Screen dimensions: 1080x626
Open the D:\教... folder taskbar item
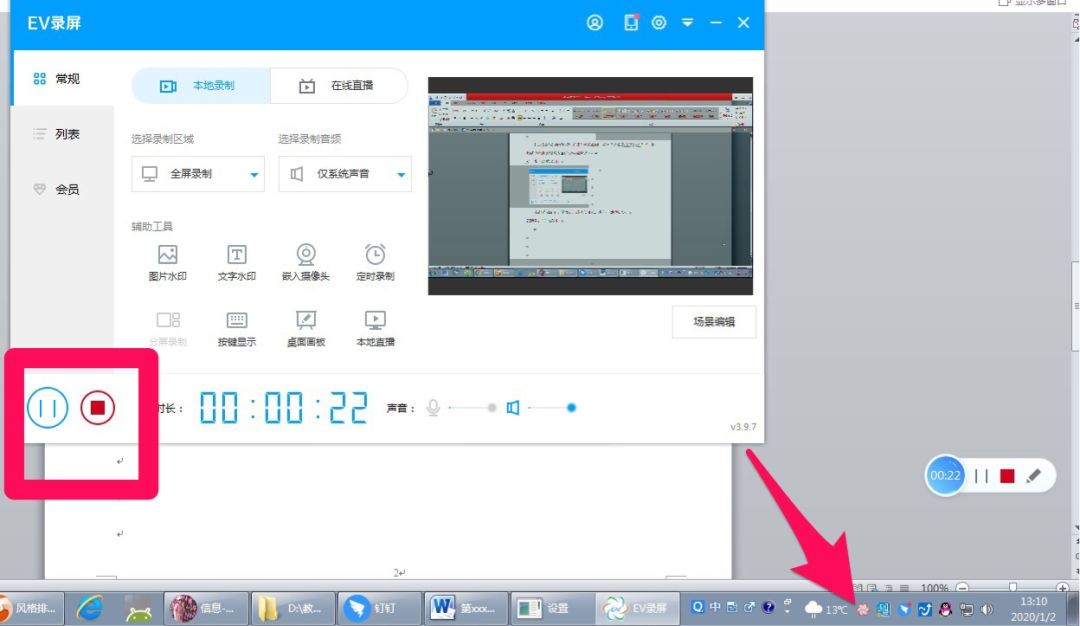293,608
